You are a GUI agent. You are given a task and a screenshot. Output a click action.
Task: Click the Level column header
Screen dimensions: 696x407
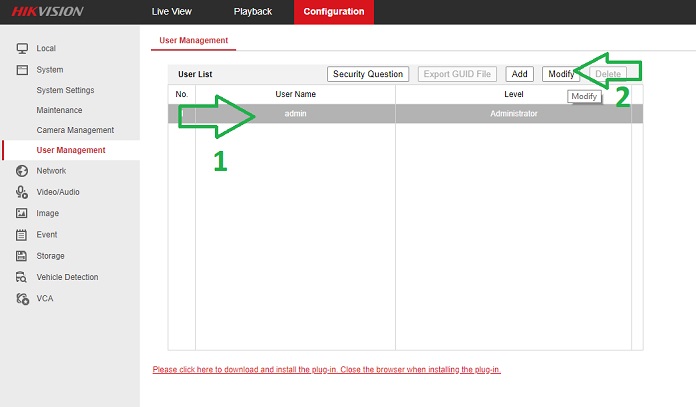click(x=514, y=94)
